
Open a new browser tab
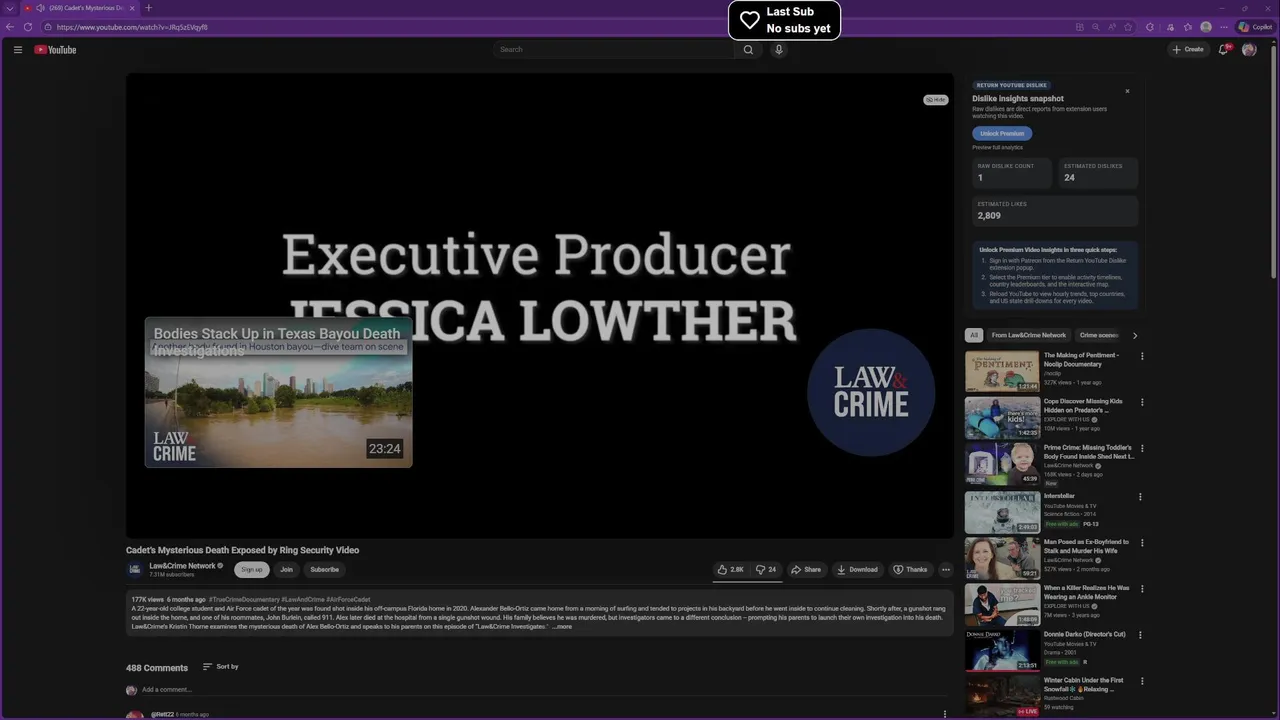(x=149, y=8)
